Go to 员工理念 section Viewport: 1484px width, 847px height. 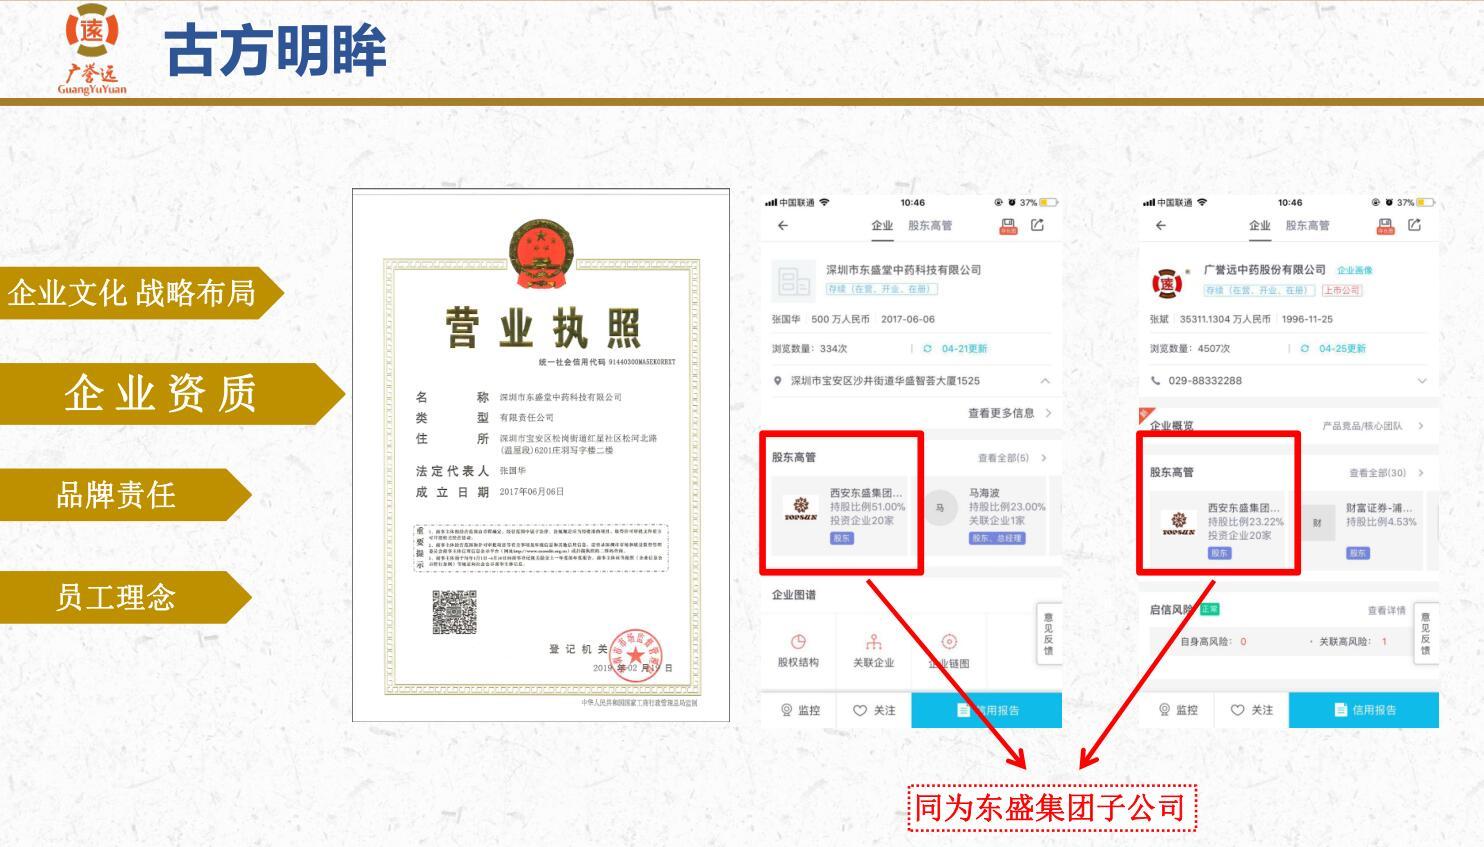click(125, 597)
